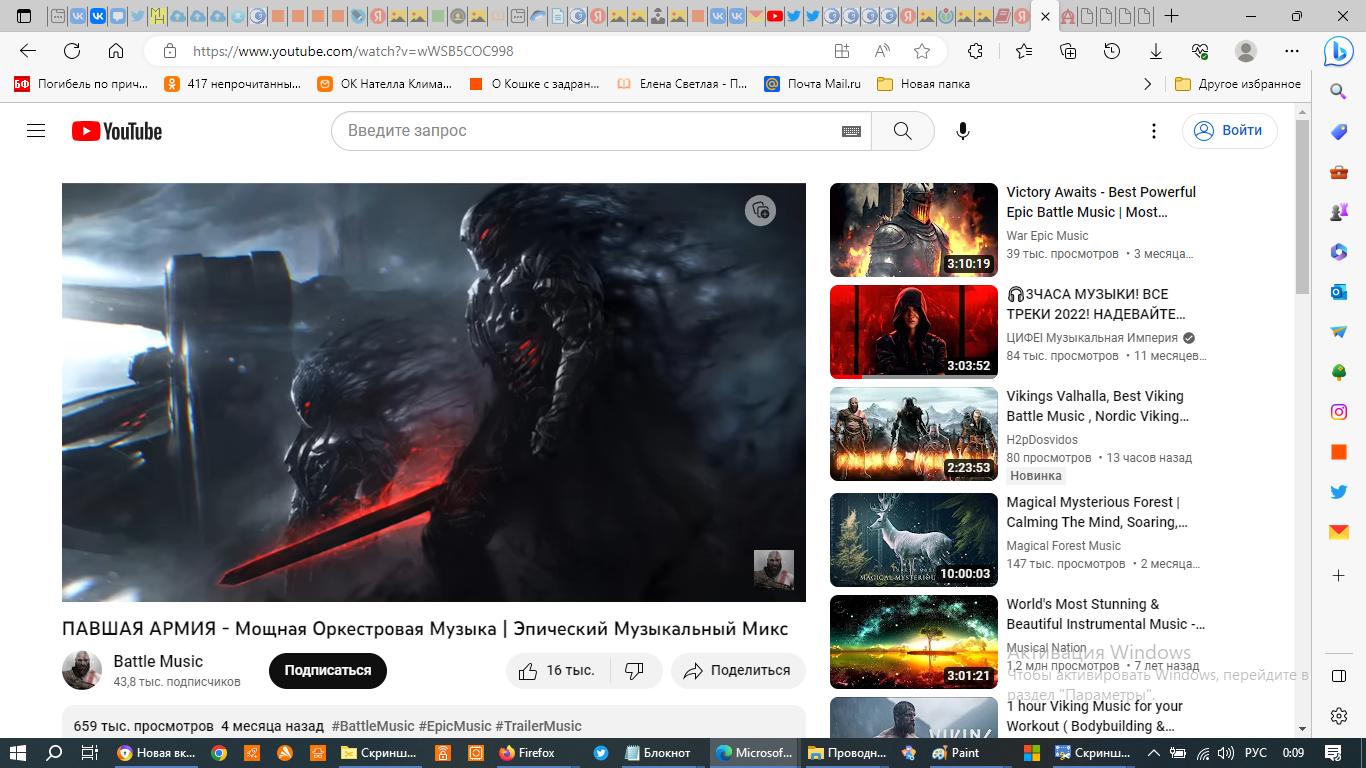Open 417 непрочитанны... bookmark
Screen dimensions: 1366x768
[x=232, y=84]
